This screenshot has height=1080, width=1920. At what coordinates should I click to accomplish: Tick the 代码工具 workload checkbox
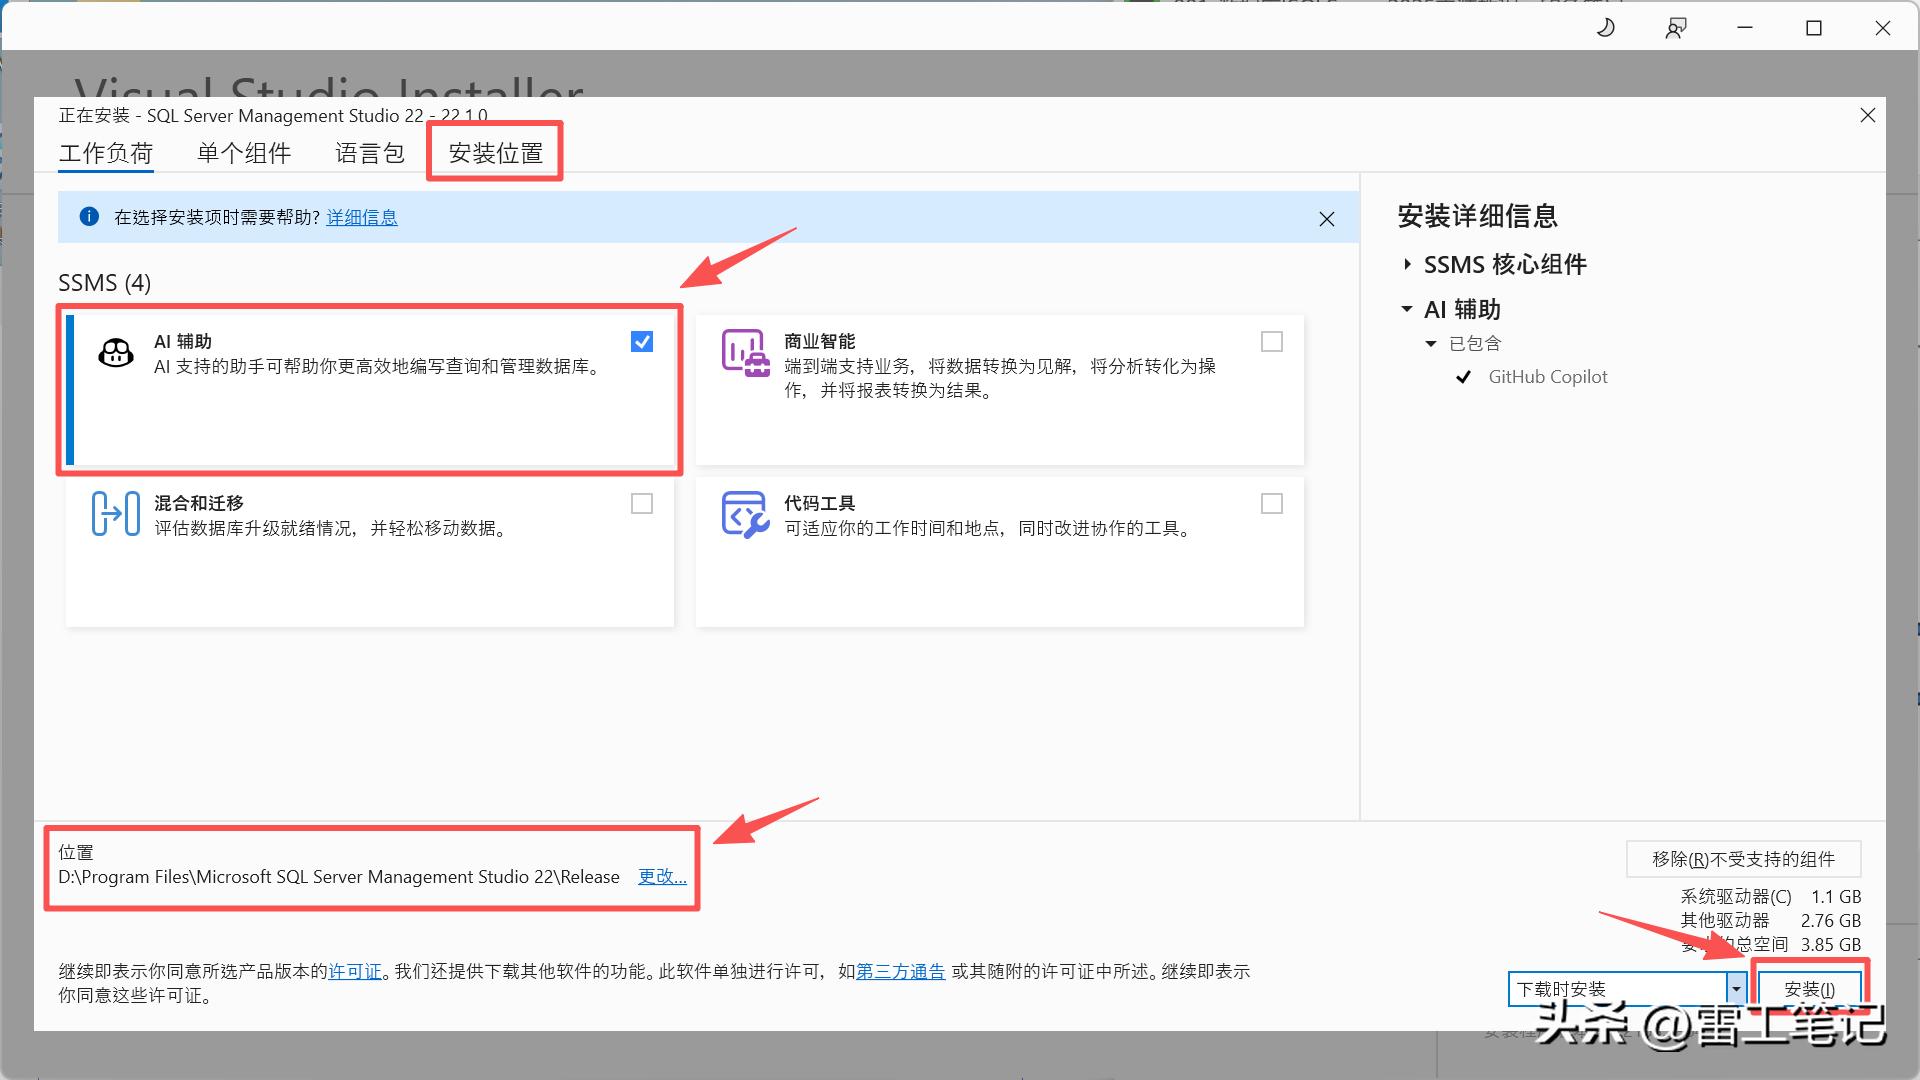[x=1271, y=504]
